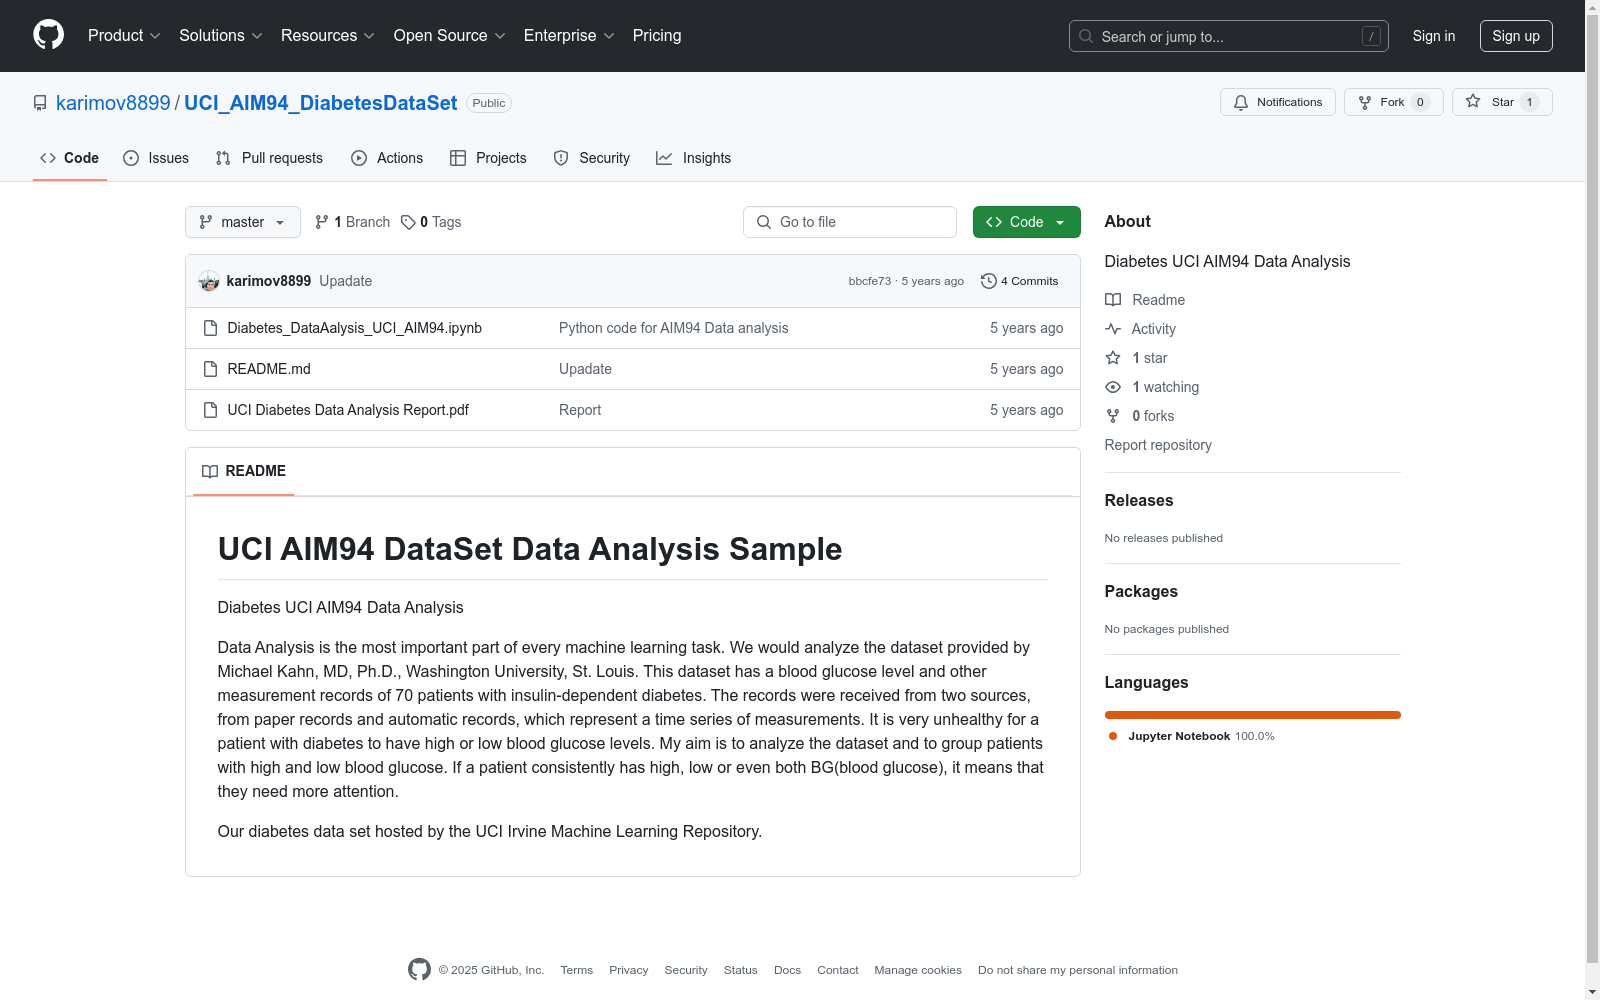Open the Pull requests tab
Screen dimensions: 1600x1000
(269, 158)
